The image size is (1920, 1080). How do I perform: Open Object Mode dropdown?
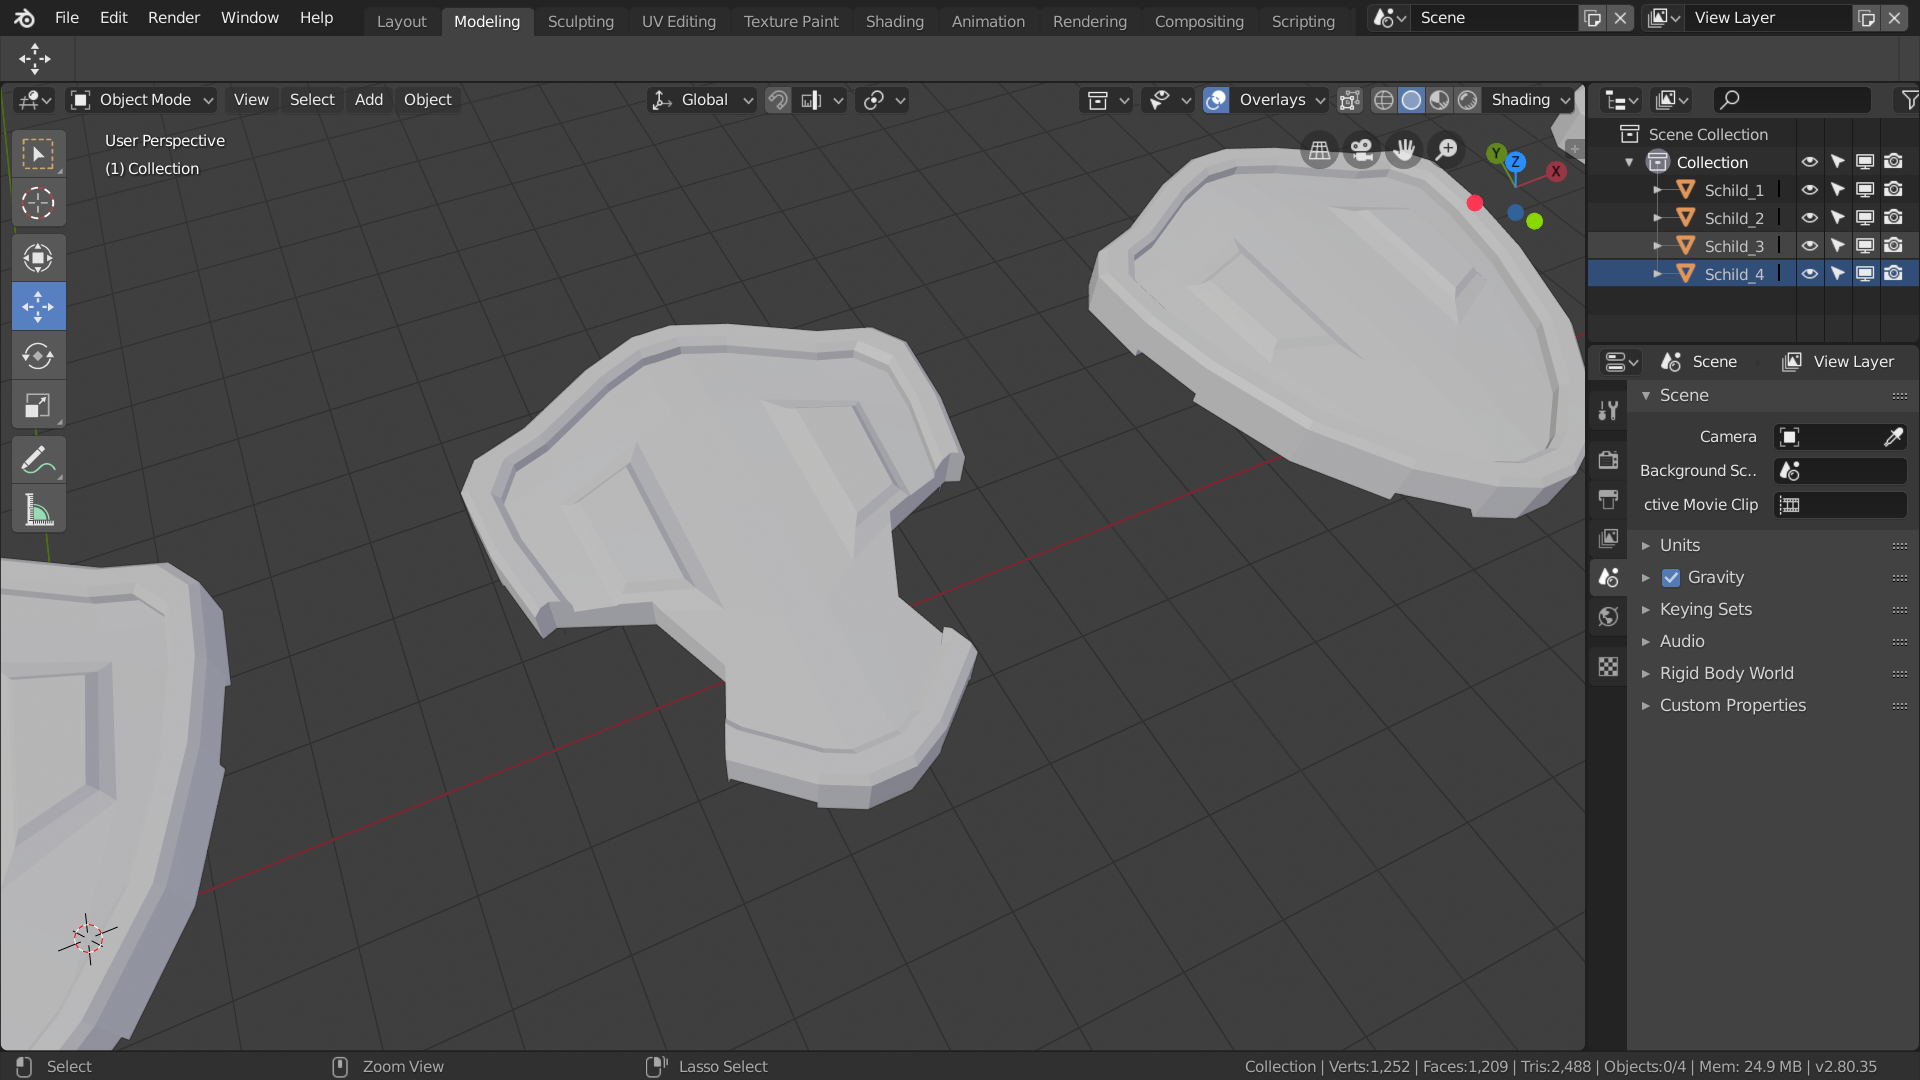point(142,100)
